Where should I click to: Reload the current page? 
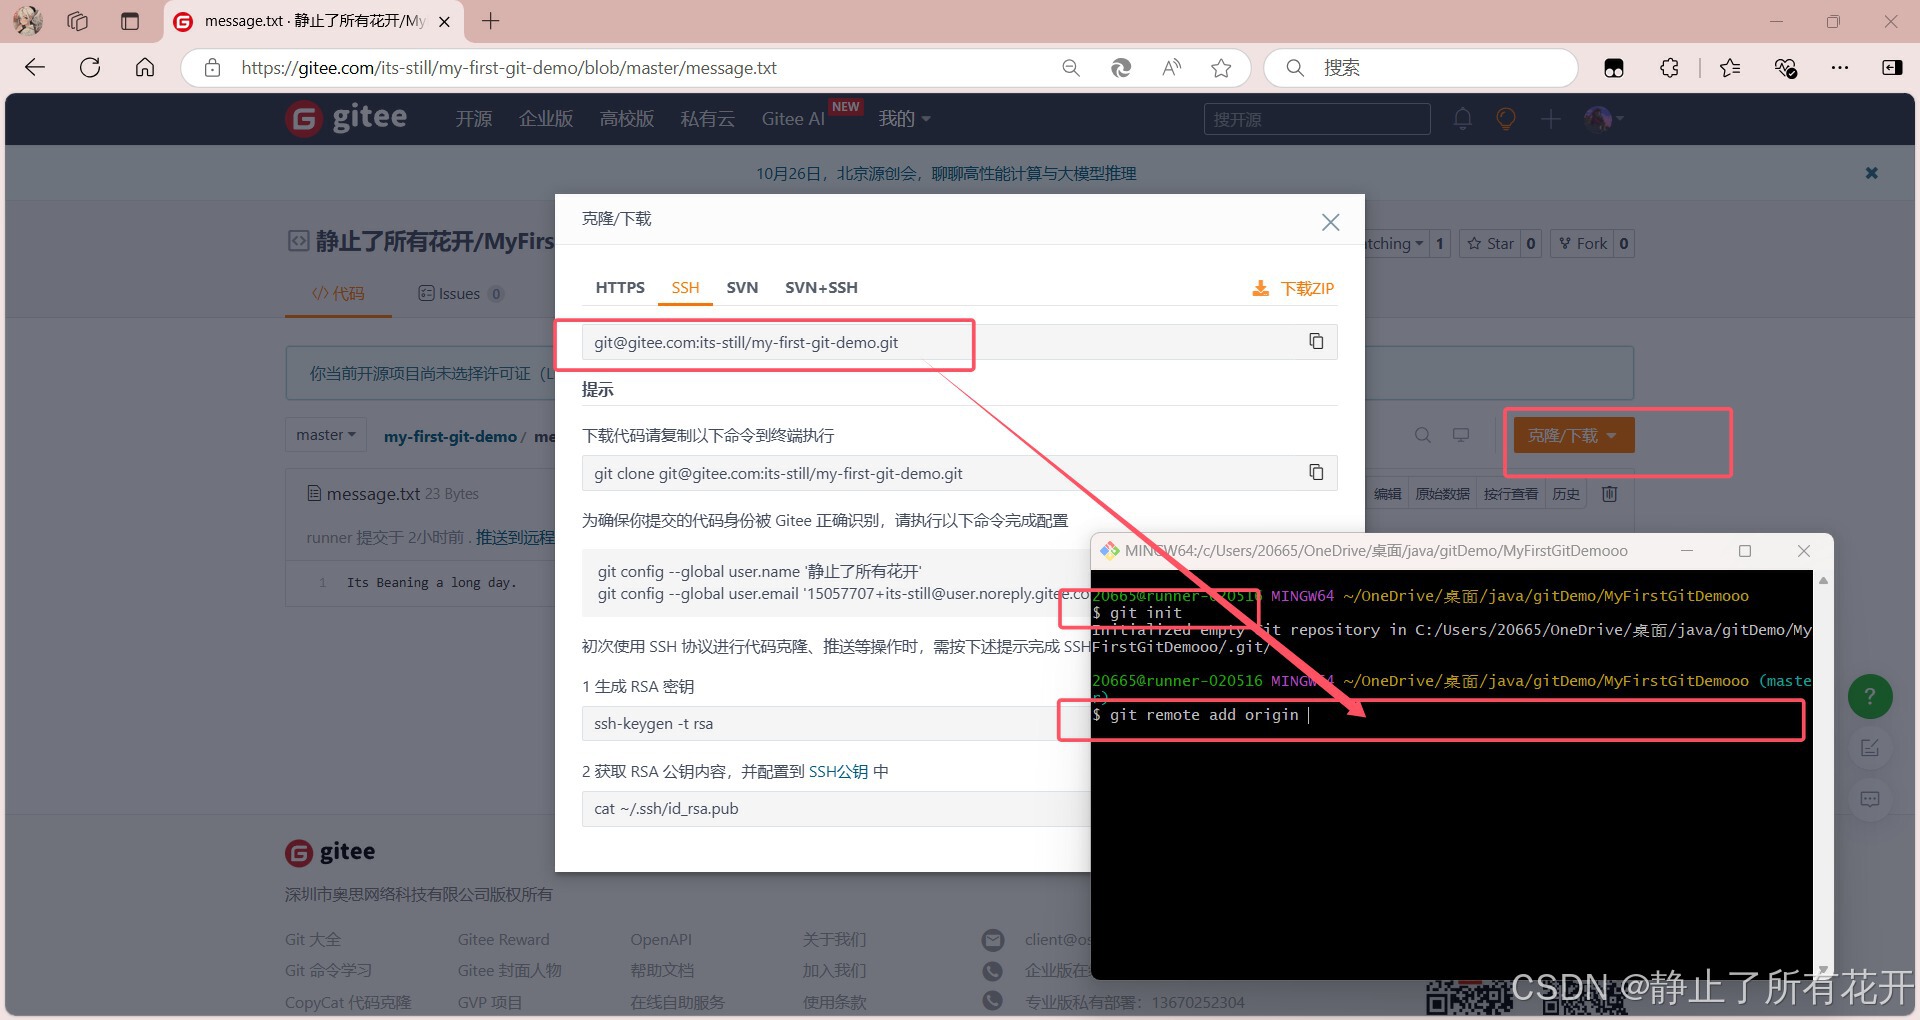pos(90,67)
